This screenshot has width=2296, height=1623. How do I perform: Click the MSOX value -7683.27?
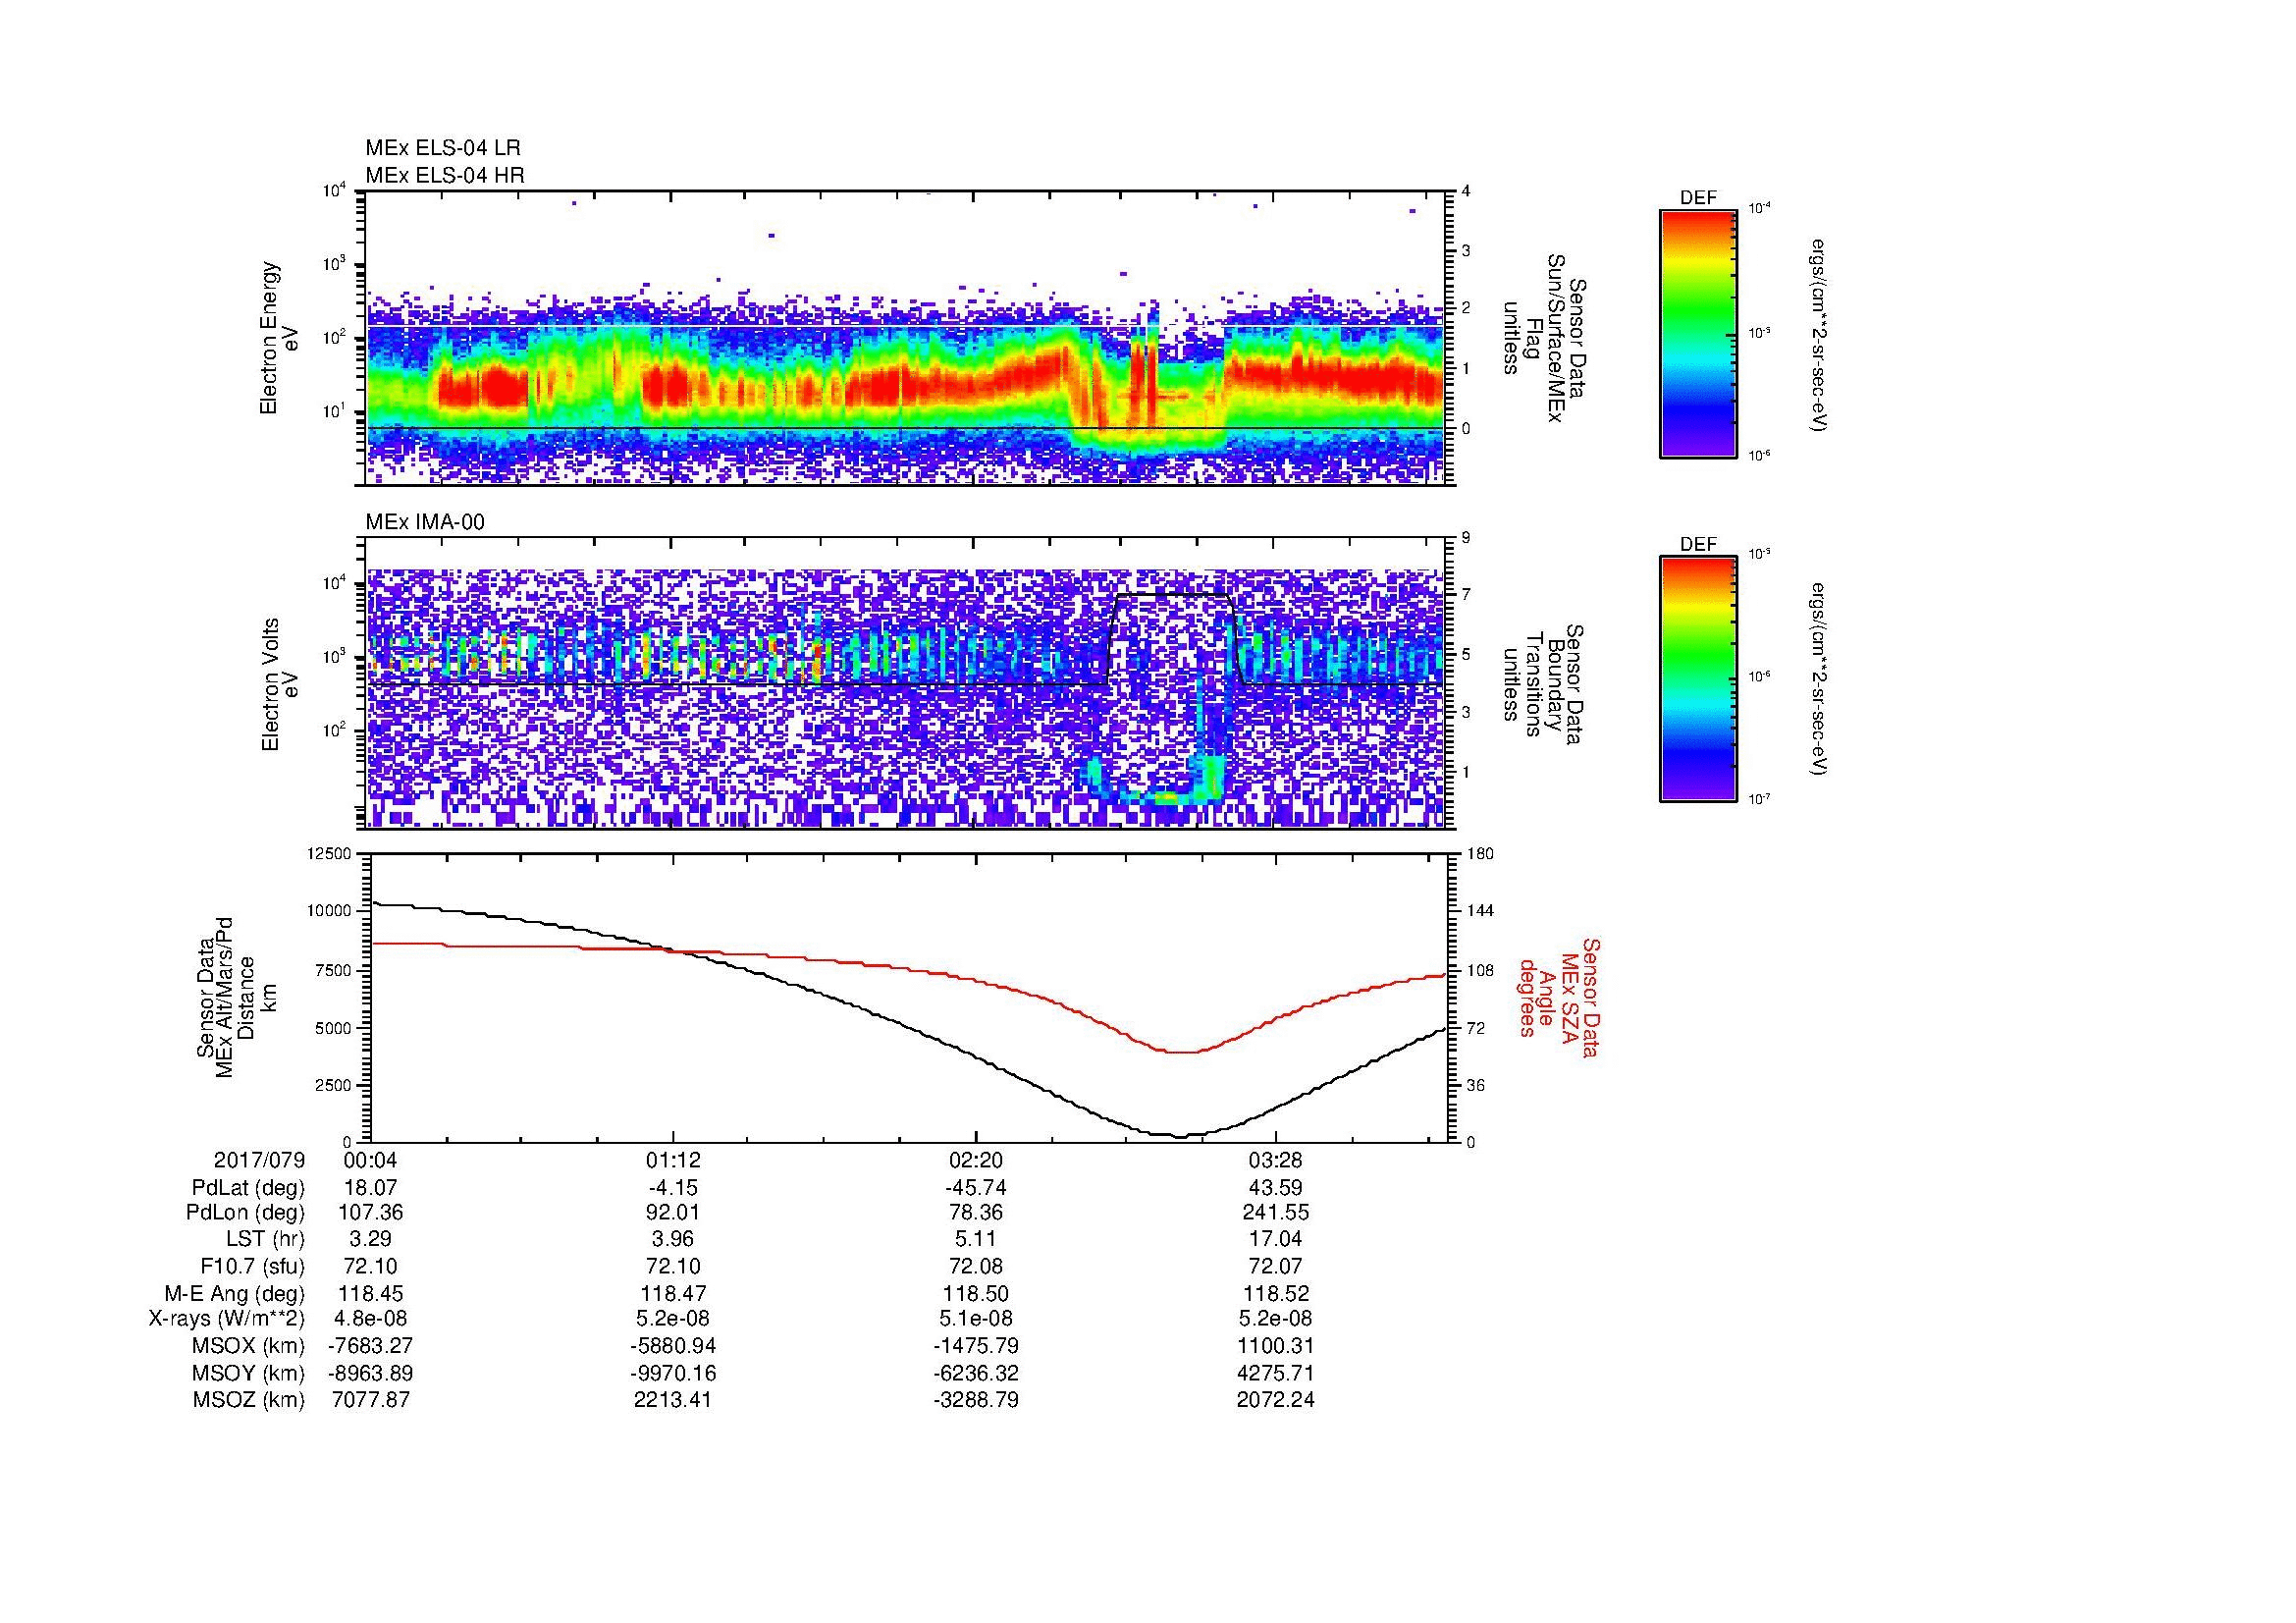point(371,1346)
